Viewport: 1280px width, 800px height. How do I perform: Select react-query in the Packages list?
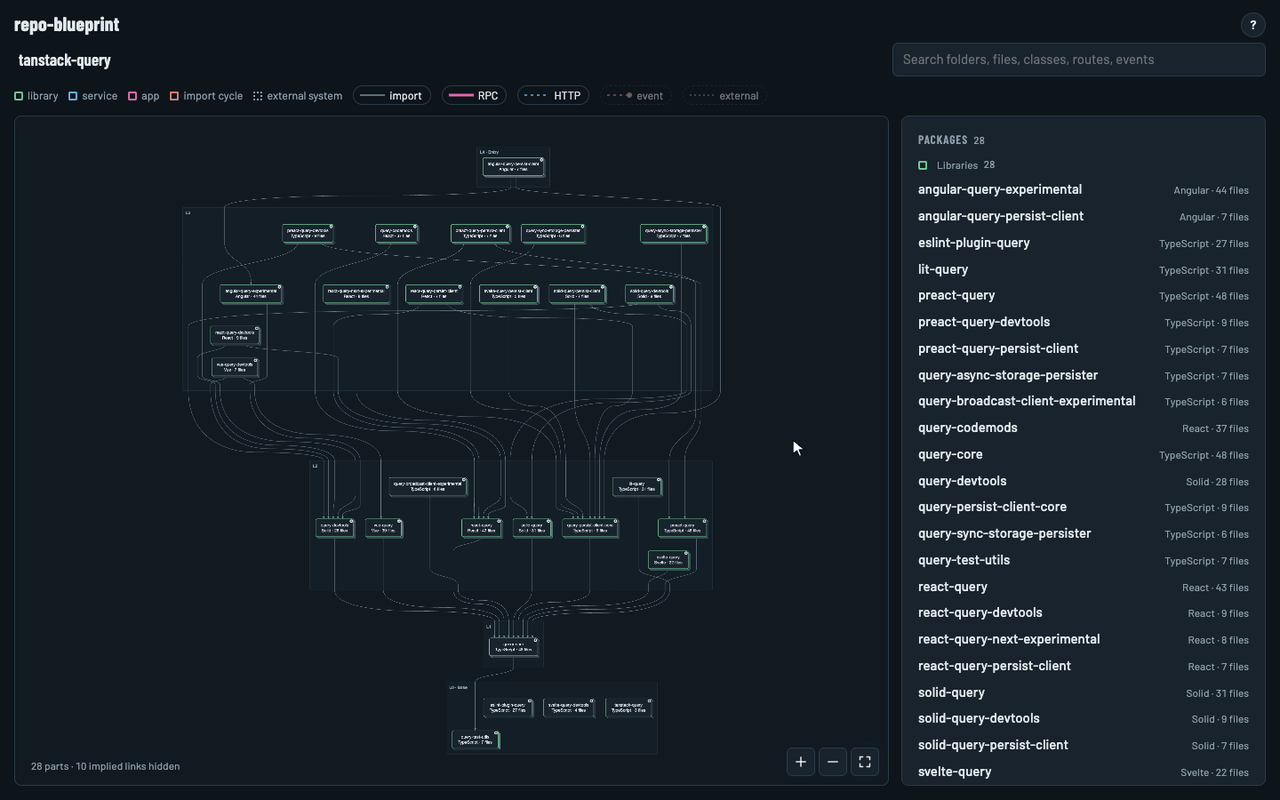click(x=1083, y=587)
